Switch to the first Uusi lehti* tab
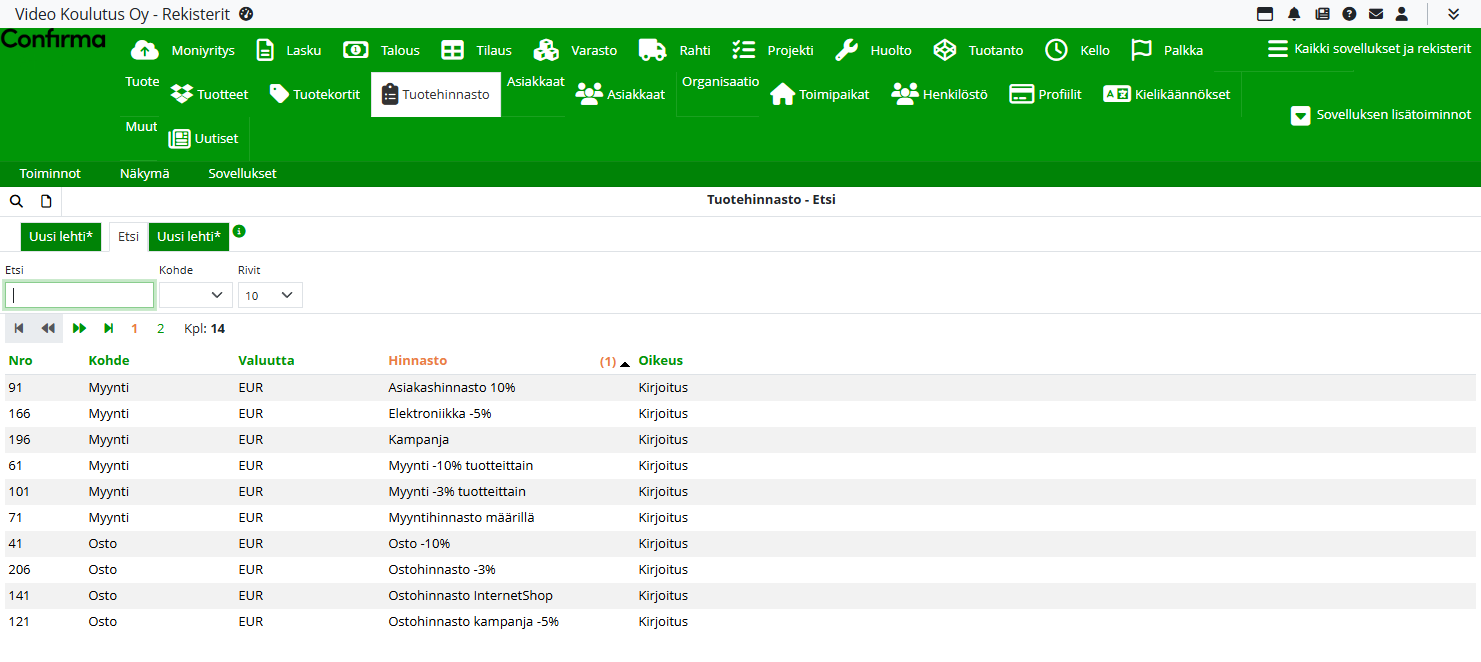The image size is (1481, 662). pos(61,237)
